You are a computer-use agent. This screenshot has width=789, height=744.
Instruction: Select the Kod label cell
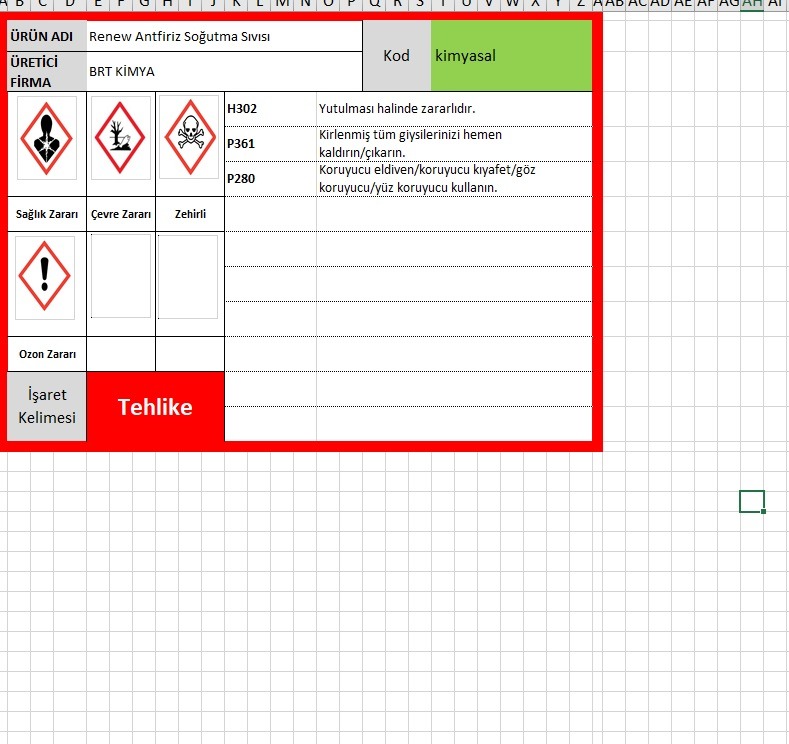click(397, 55)
